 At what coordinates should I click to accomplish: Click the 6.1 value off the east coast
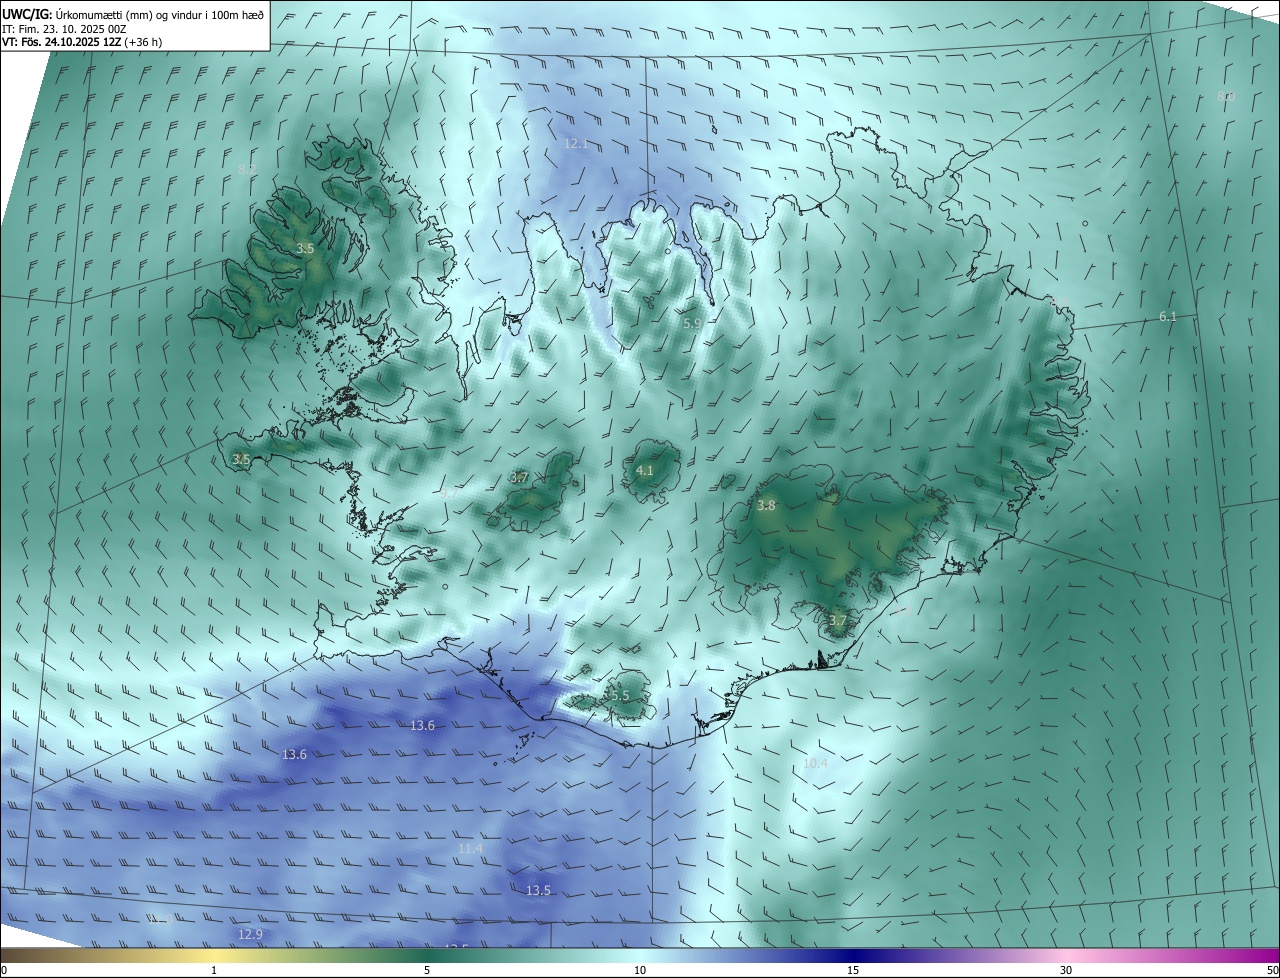point(1168,316)
